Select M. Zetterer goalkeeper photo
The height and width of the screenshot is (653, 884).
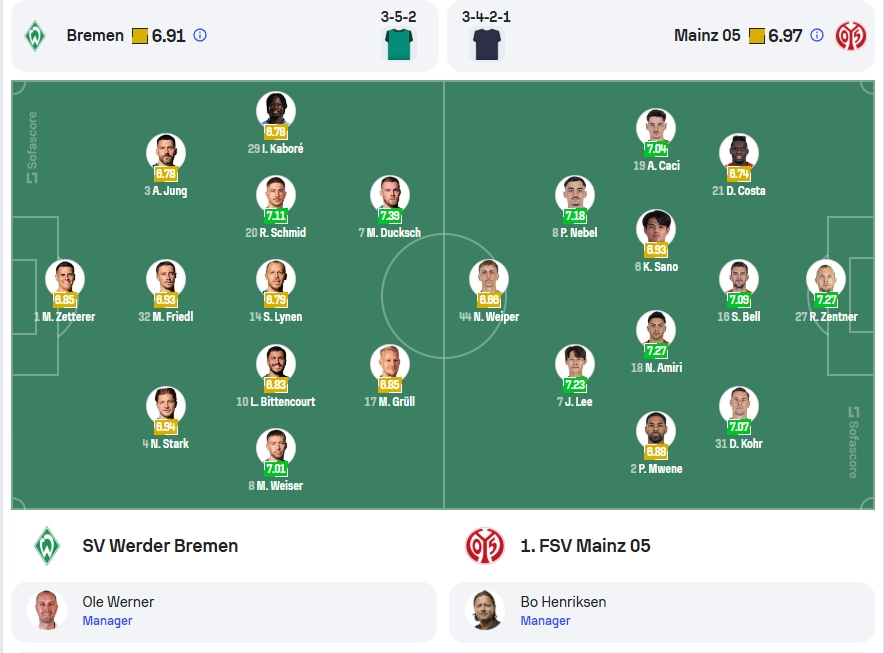coord(65,279)
